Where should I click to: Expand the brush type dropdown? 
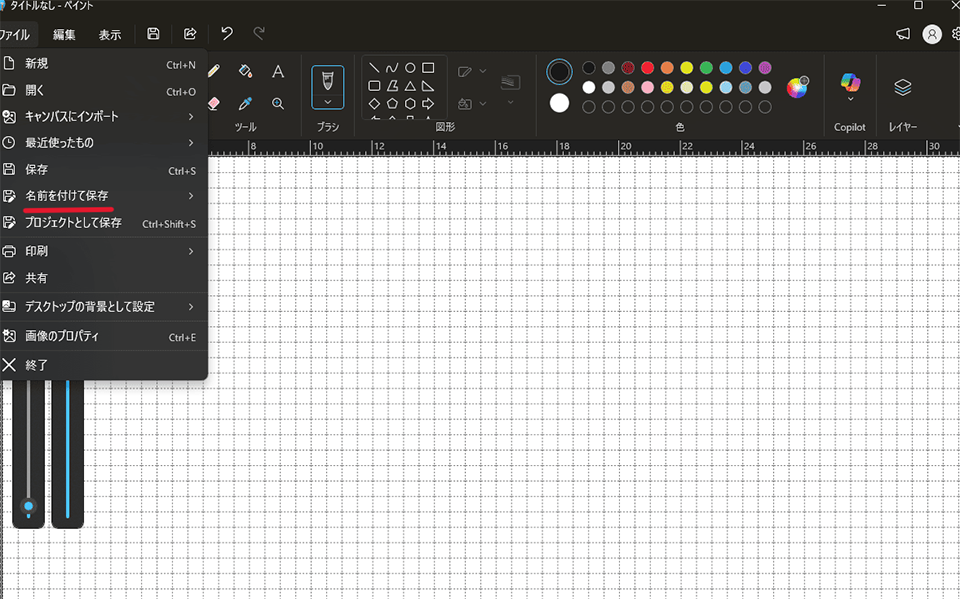[x=328, y=102]
